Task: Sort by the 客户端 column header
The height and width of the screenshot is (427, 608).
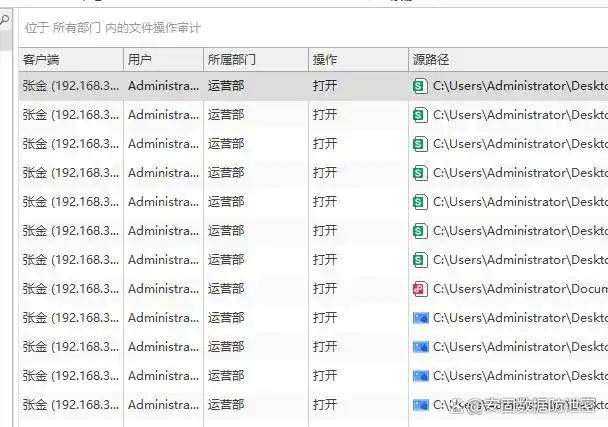Action: tap(71, 60)
